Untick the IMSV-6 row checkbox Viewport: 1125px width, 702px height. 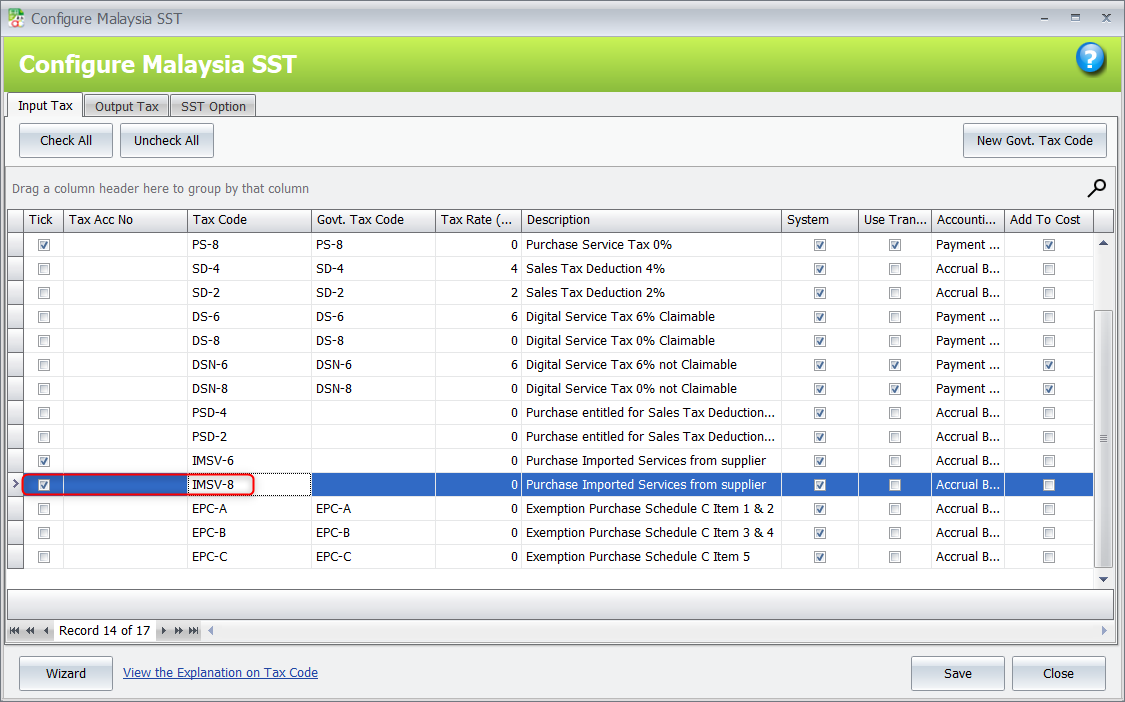click(x=43, y=461)
